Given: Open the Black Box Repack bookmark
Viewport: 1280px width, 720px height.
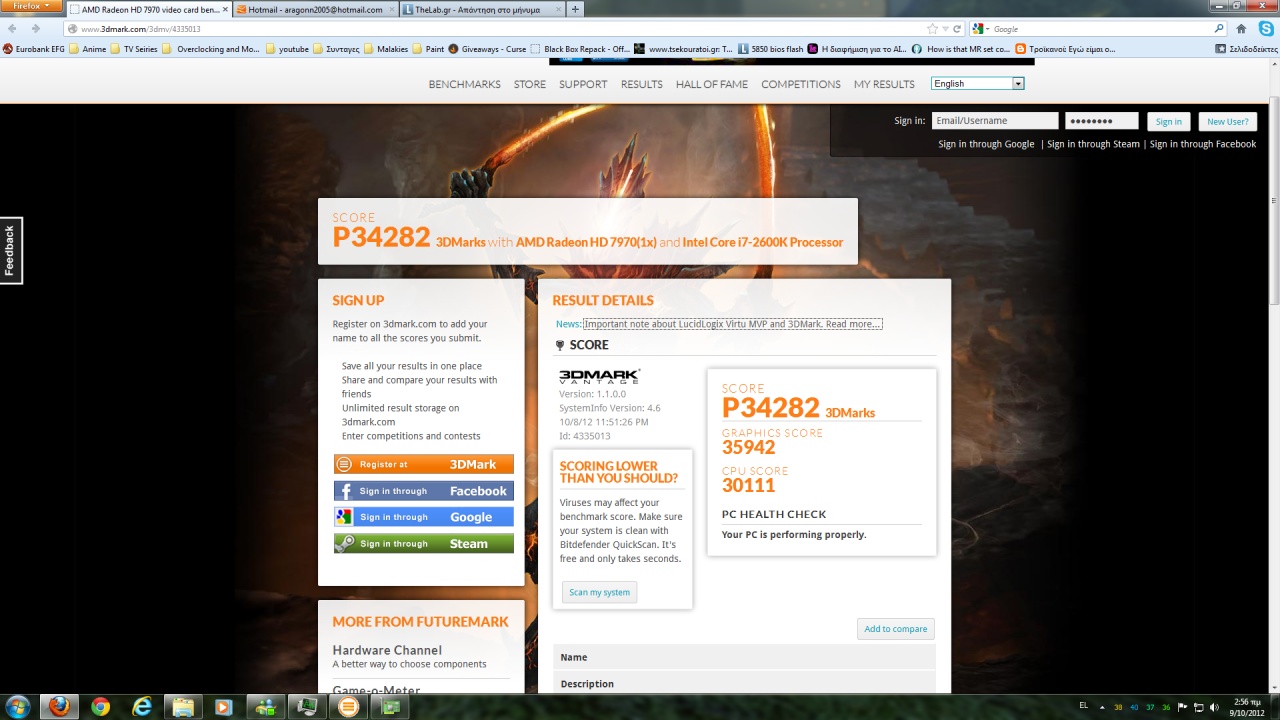Looking at the screenshot, I should (x=581, y=48).
